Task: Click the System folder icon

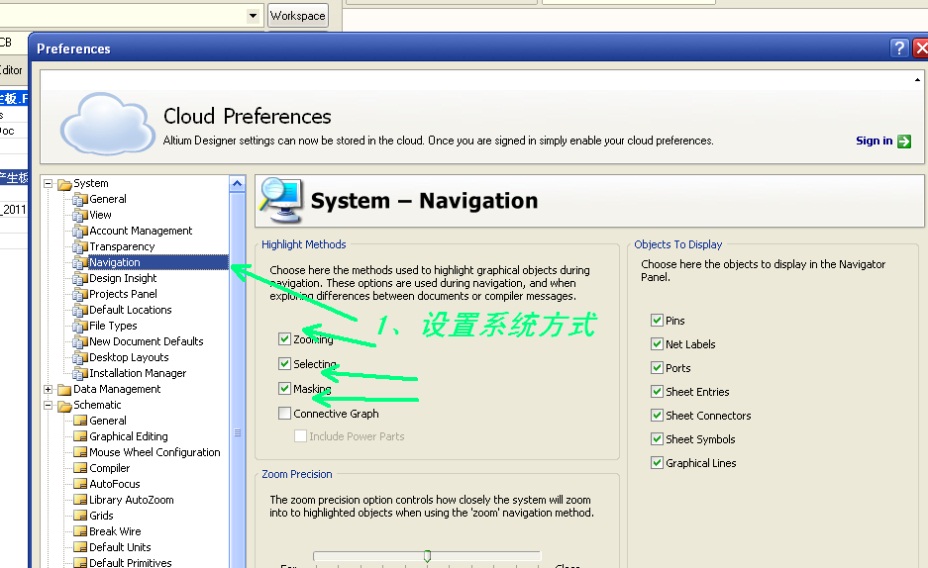Action: (x=65, y=184)
